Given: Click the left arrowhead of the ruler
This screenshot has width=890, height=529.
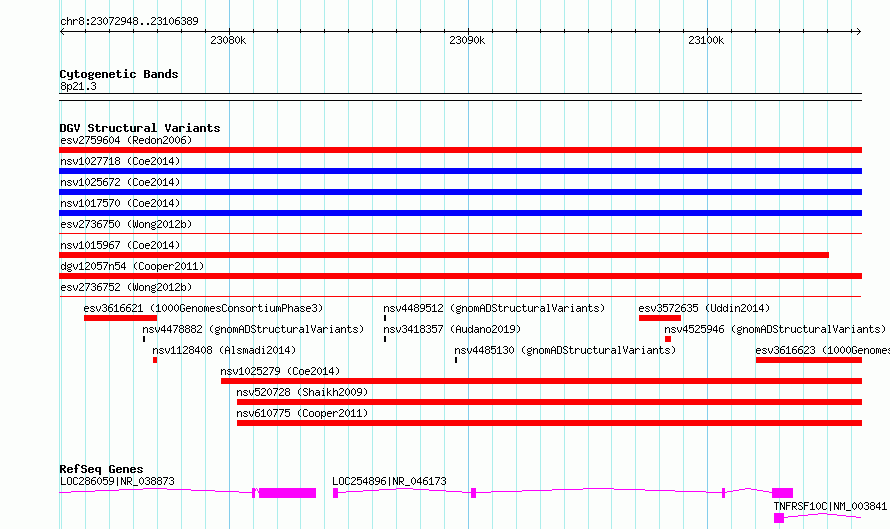Looking at the screenshot, I should pos(62,31).
